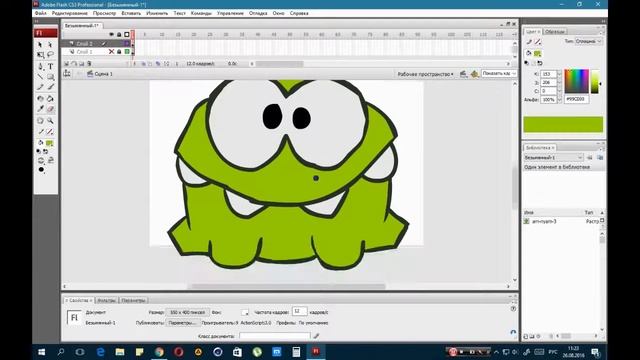Toggle the Onion Skin button in timeline
The width and height of the screenshot is (640, 360).
[143, 64]
